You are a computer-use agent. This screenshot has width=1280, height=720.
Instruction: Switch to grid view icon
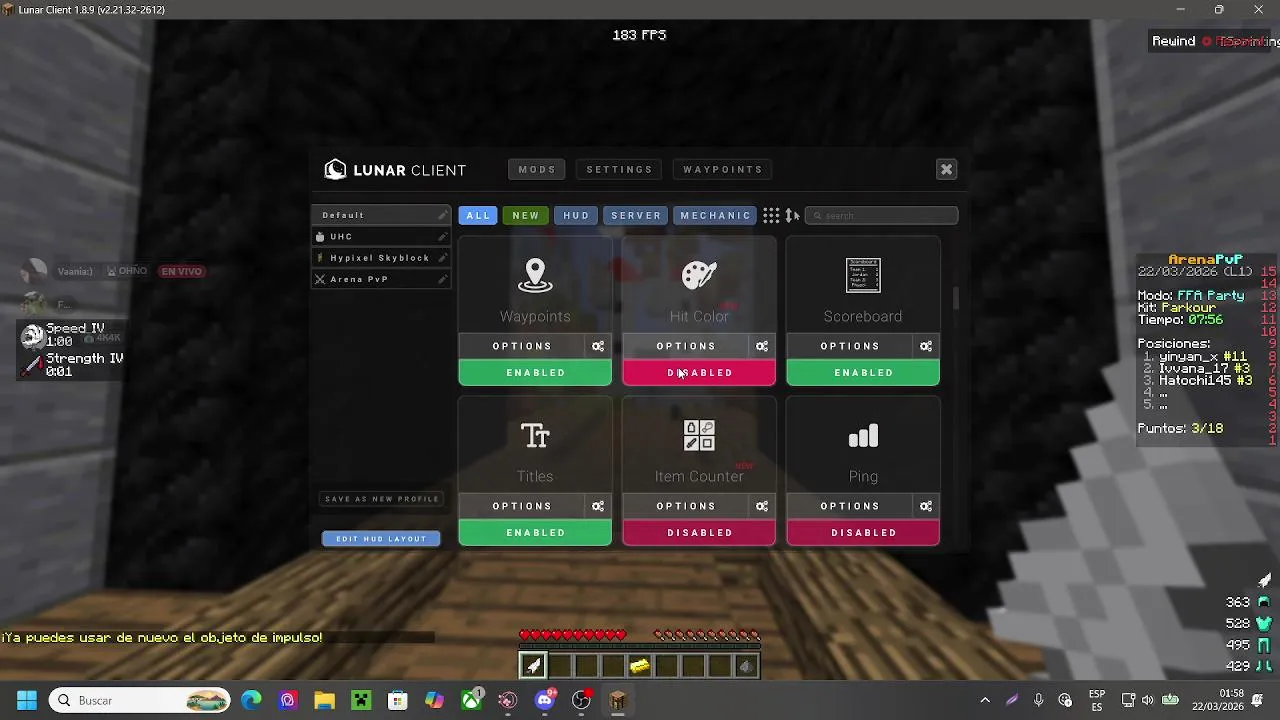pyautogui.click(x=771, y=215)
